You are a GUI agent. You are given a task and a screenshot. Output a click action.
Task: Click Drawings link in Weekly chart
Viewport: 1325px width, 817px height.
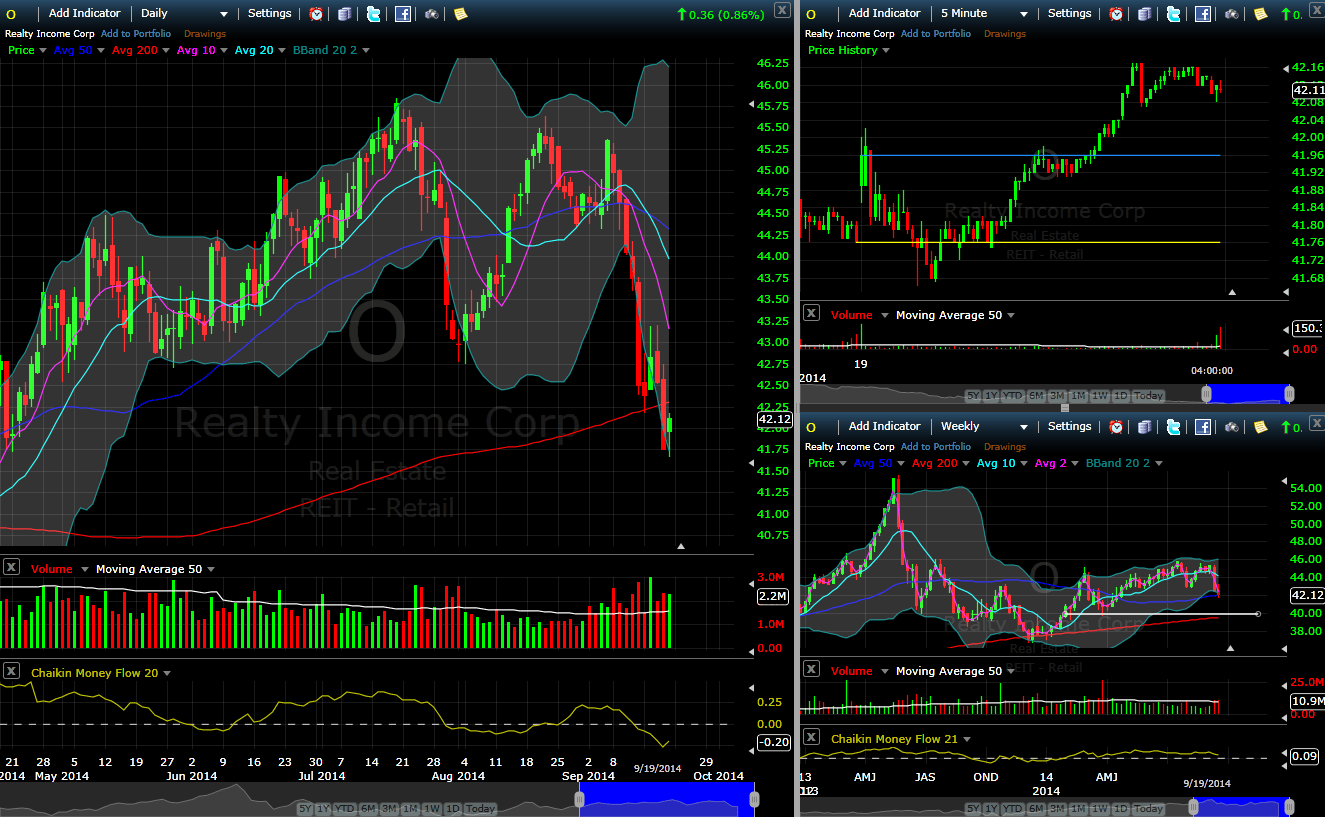(1005, 447)
